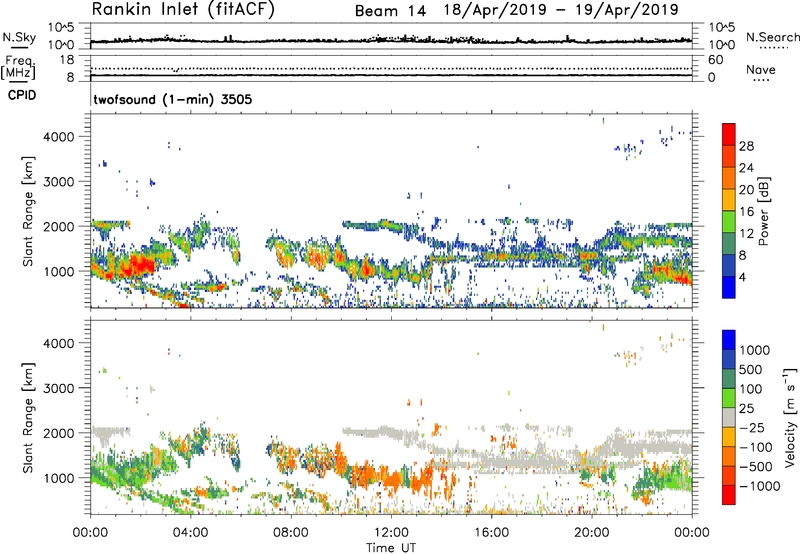Click the 60 tick on the Nave axis
This screenshot has height=554, width=800.
716,60
